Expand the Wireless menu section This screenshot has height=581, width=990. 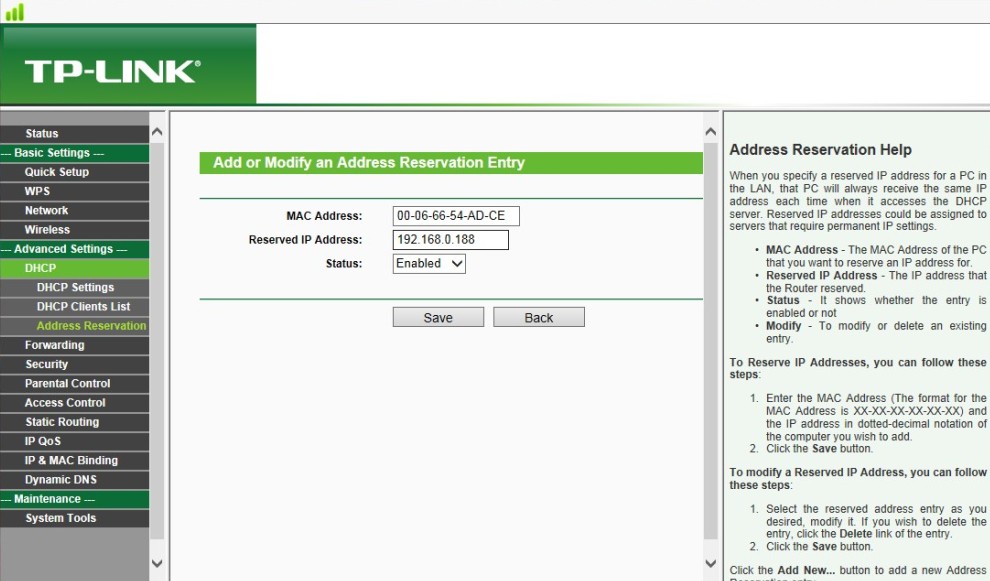(x=47, y=230)
